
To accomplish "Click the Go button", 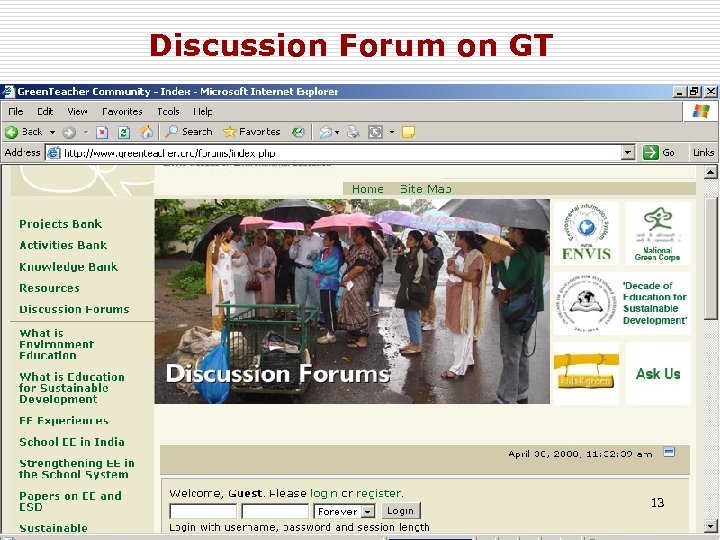I will [x=658, y=152].
